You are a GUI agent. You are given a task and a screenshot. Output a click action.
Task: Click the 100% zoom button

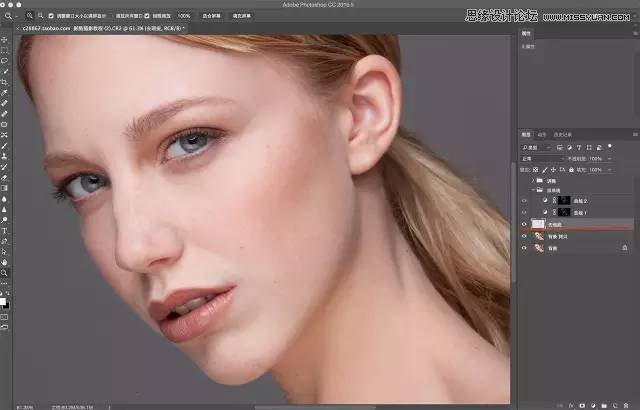[x=184, y=17]
